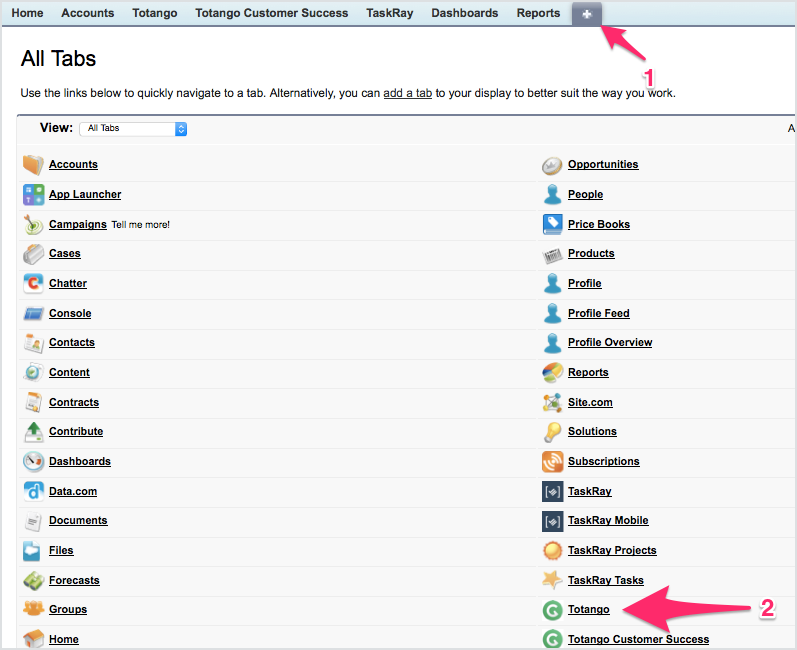The image size is (797, 650).
Task: Click the Site.com network icon
Action: (552, 403)
